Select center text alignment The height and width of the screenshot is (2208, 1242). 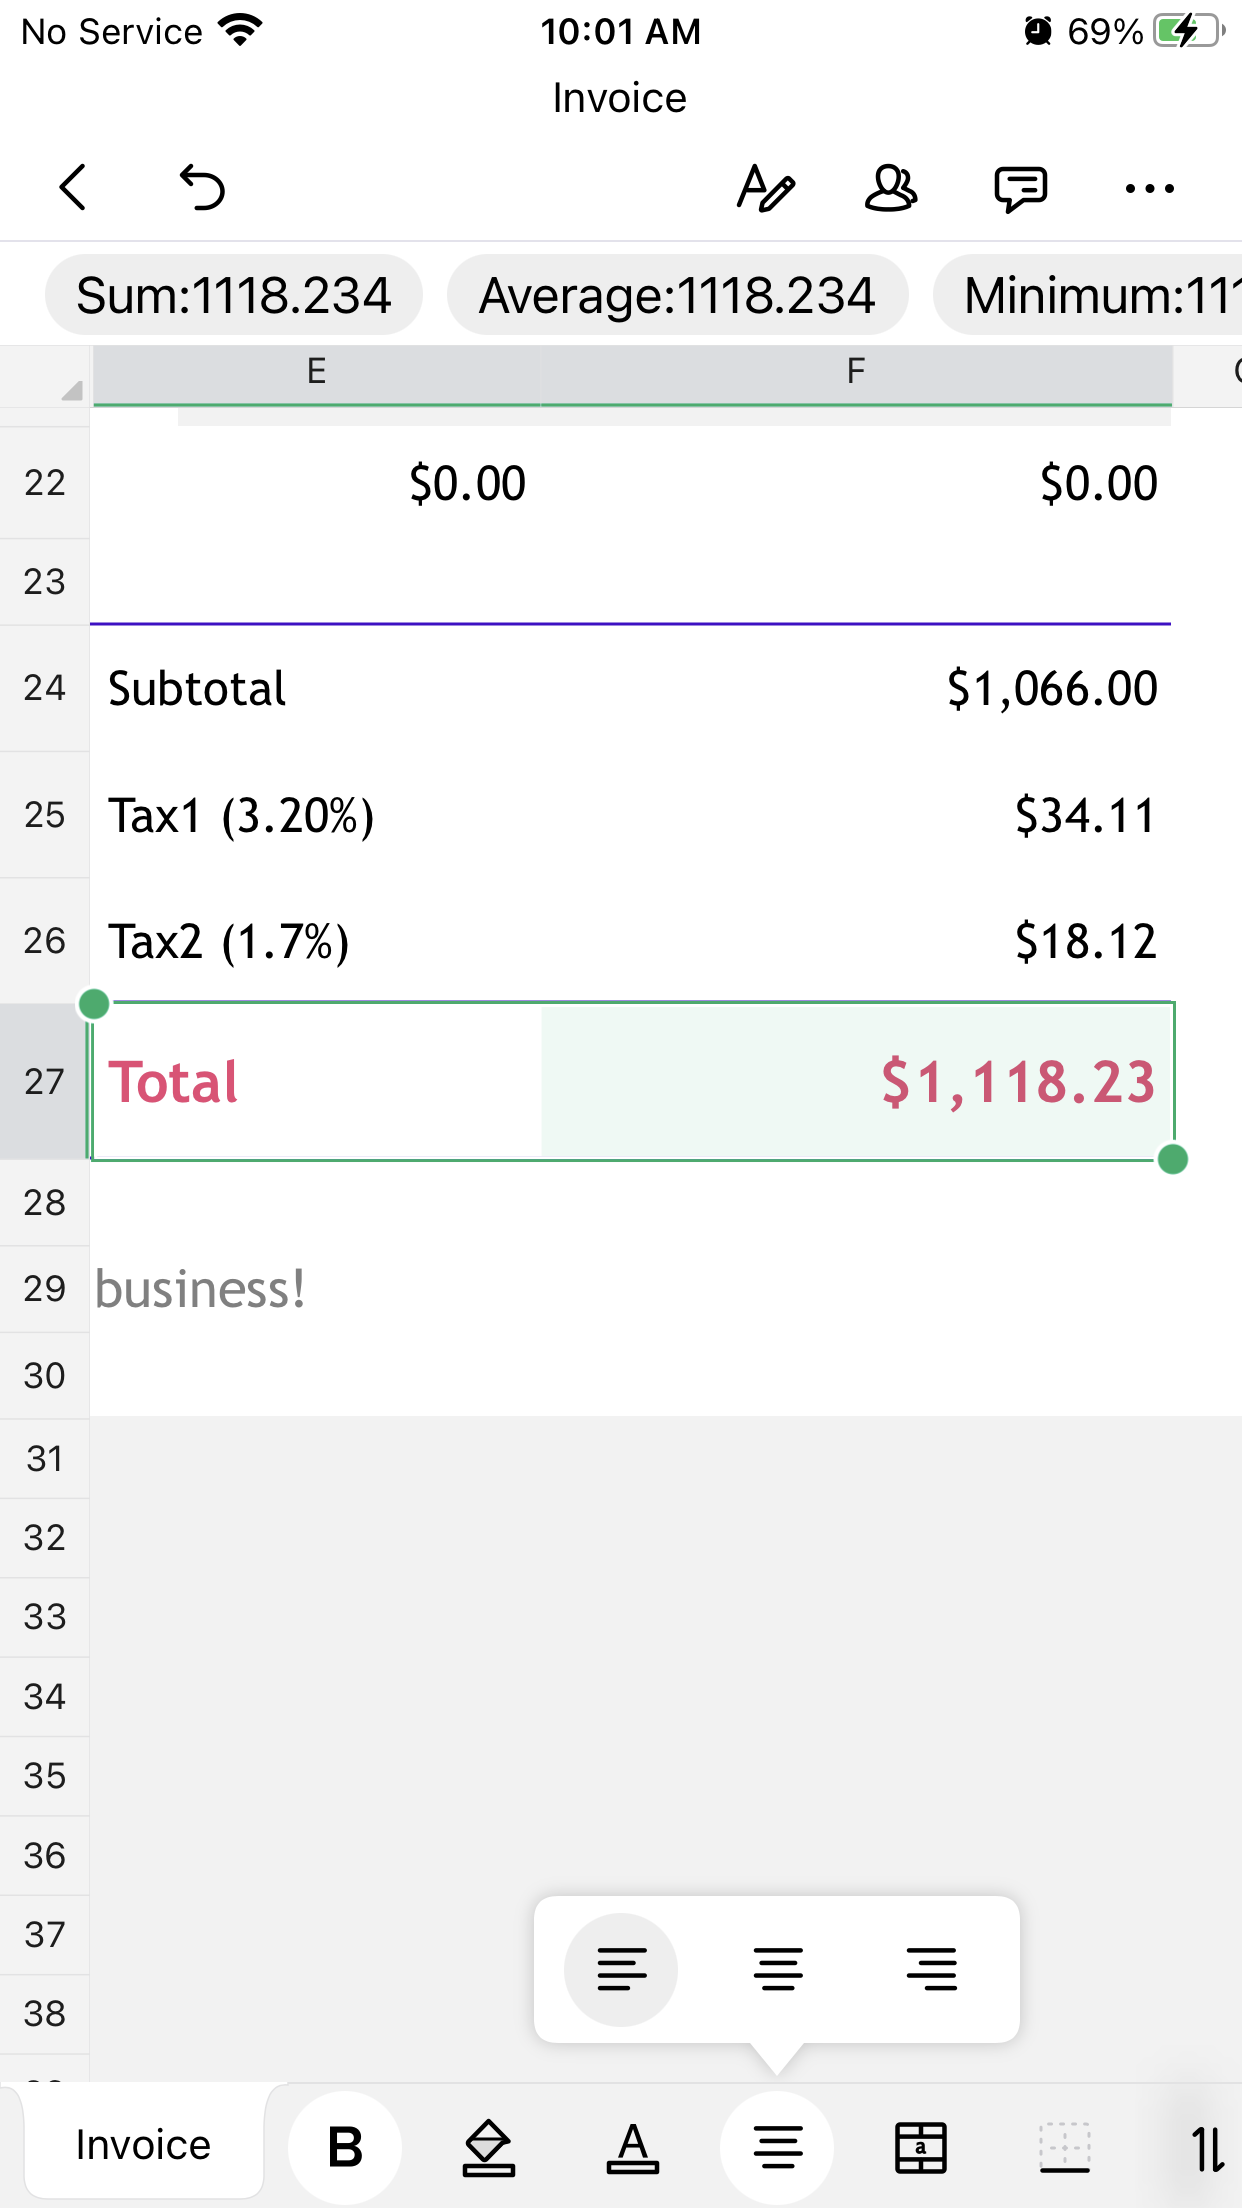click(777, 1969)
